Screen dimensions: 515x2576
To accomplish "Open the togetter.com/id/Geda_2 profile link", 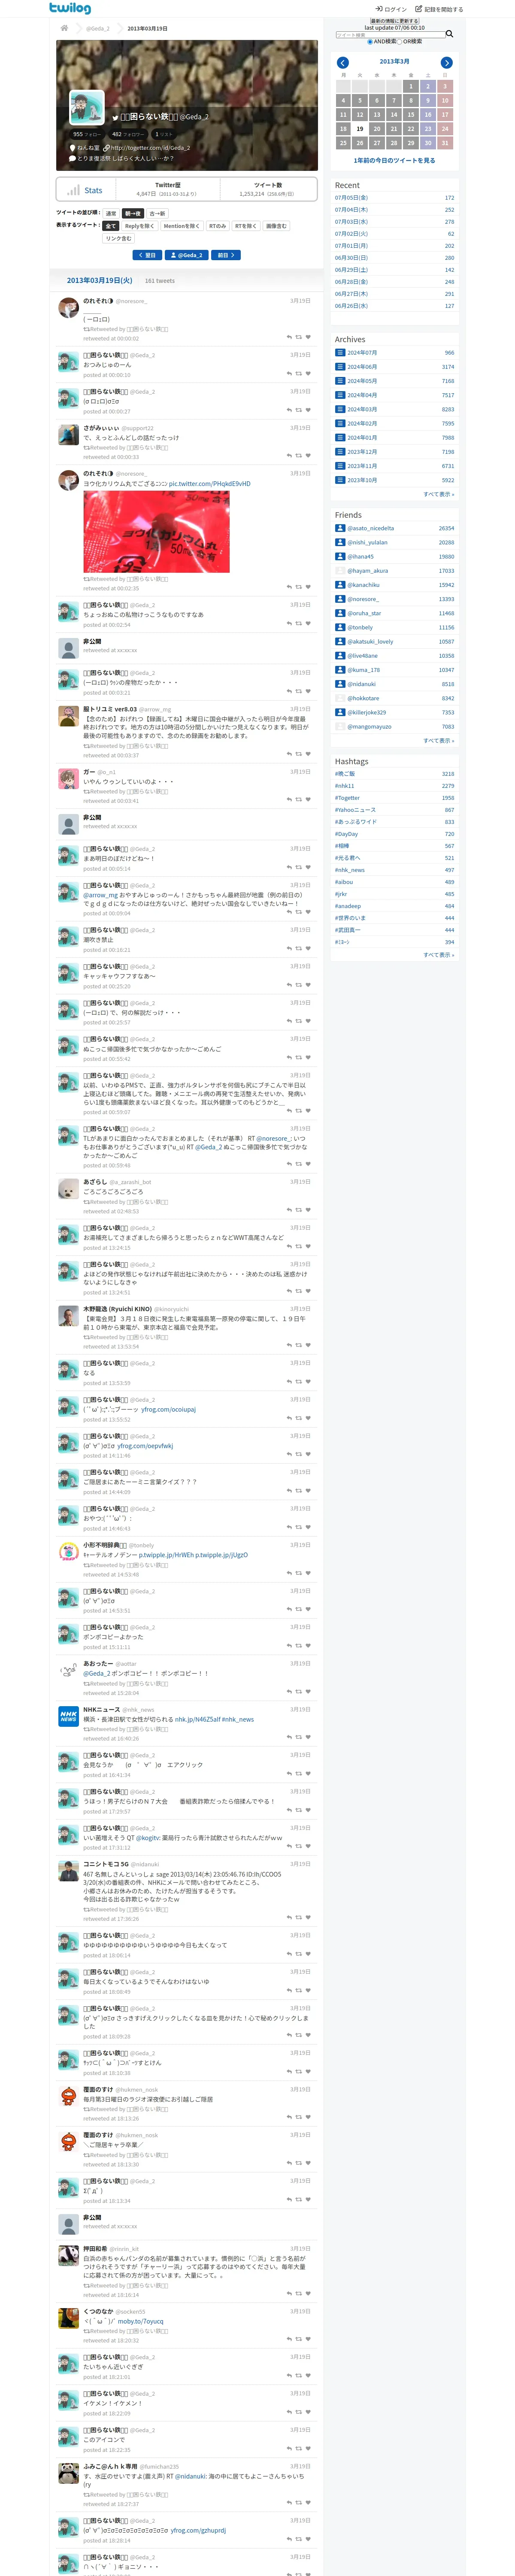I will tap(150, 148).
